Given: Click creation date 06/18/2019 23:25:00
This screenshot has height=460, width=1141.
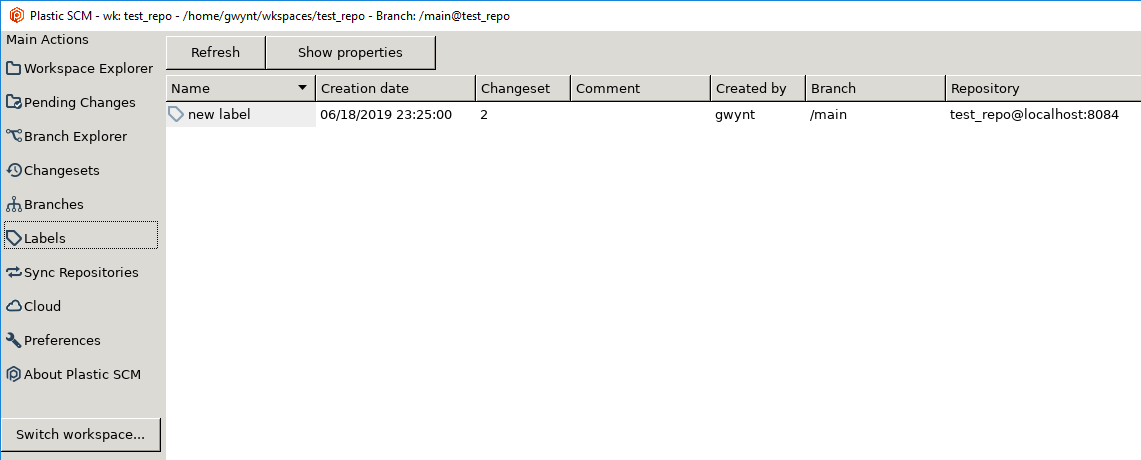Looking at the screenshot, I should click(386, 114).
